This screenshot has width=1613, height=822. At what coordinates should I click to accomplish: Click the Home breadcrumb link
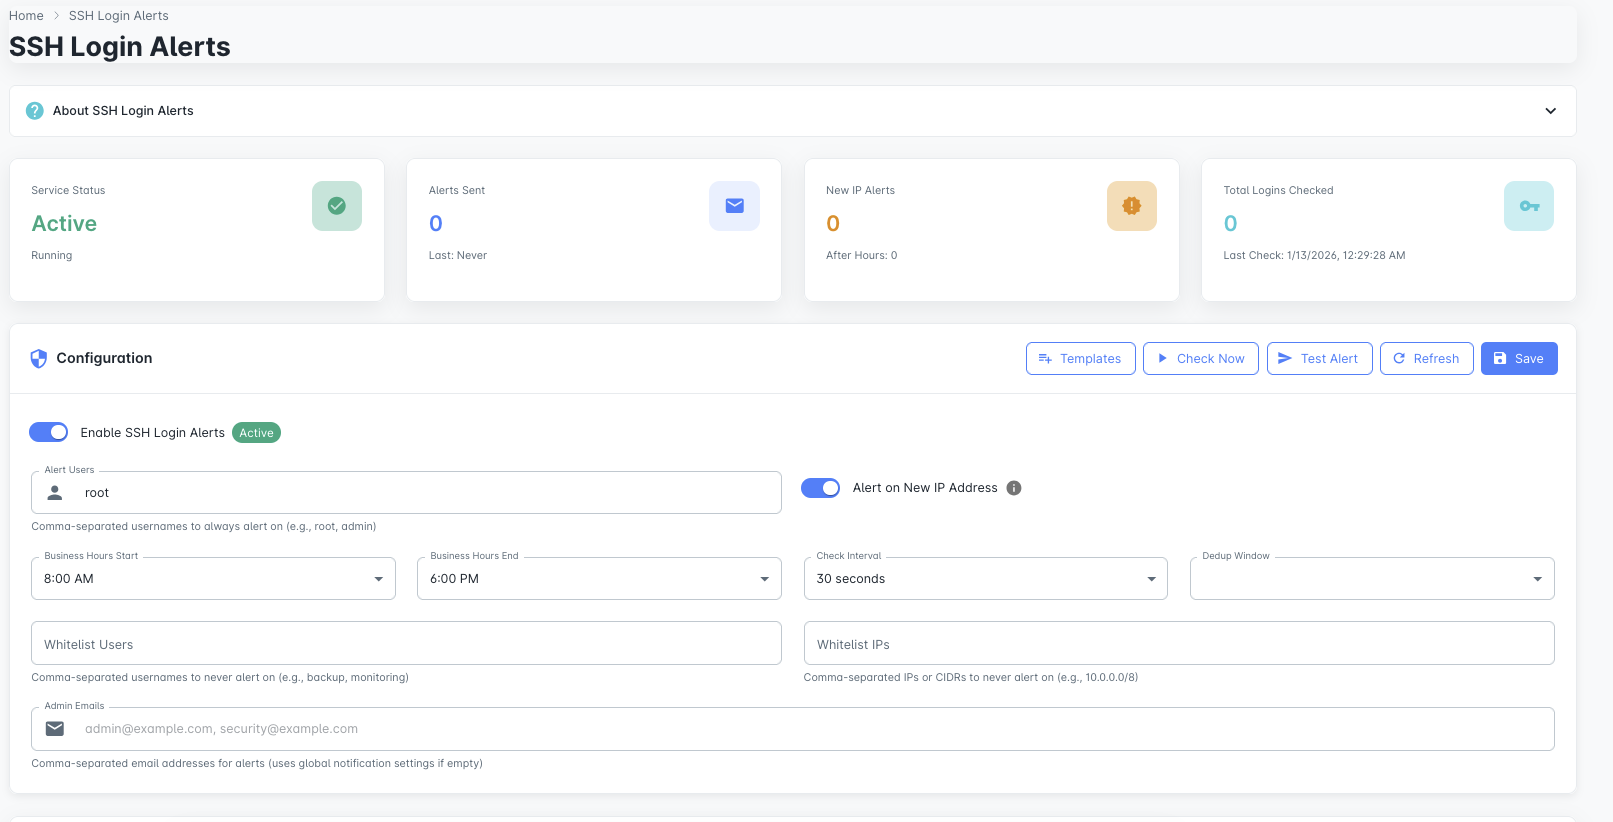[x=26, y=16]
